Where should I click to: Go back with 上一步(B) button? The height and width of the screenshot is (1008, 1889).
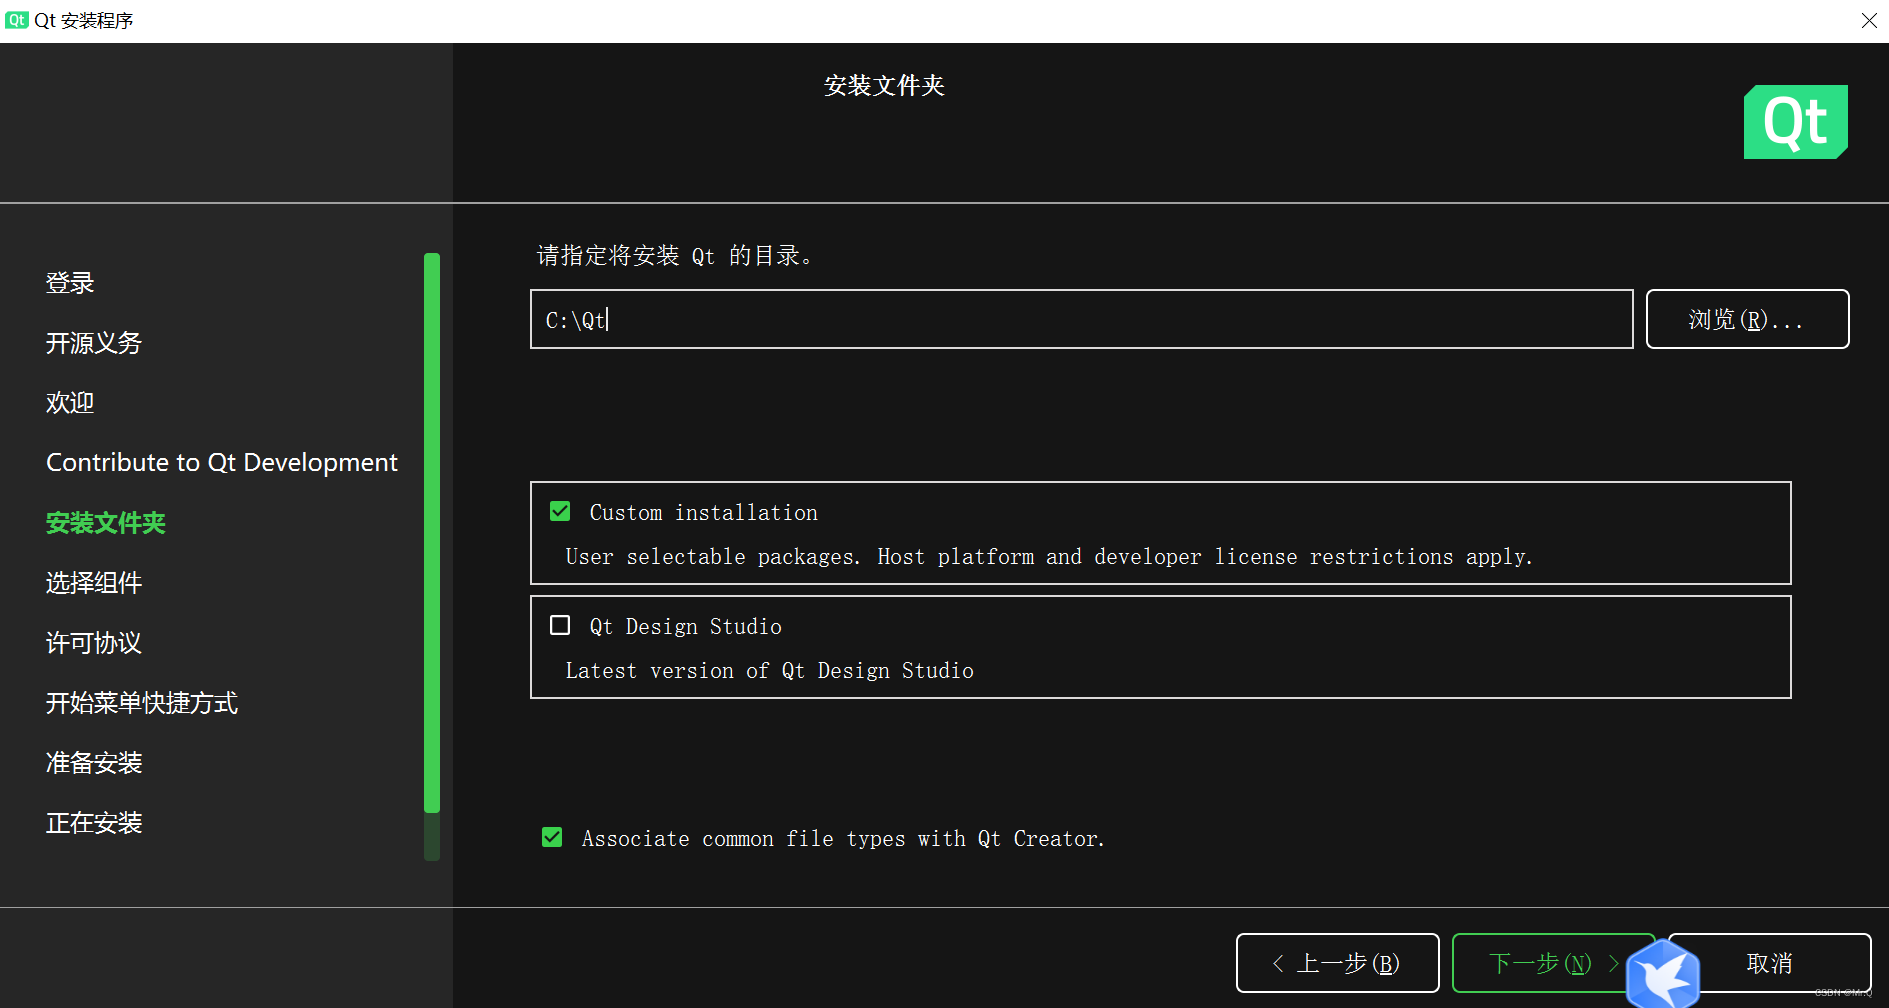click(1337, 963)
